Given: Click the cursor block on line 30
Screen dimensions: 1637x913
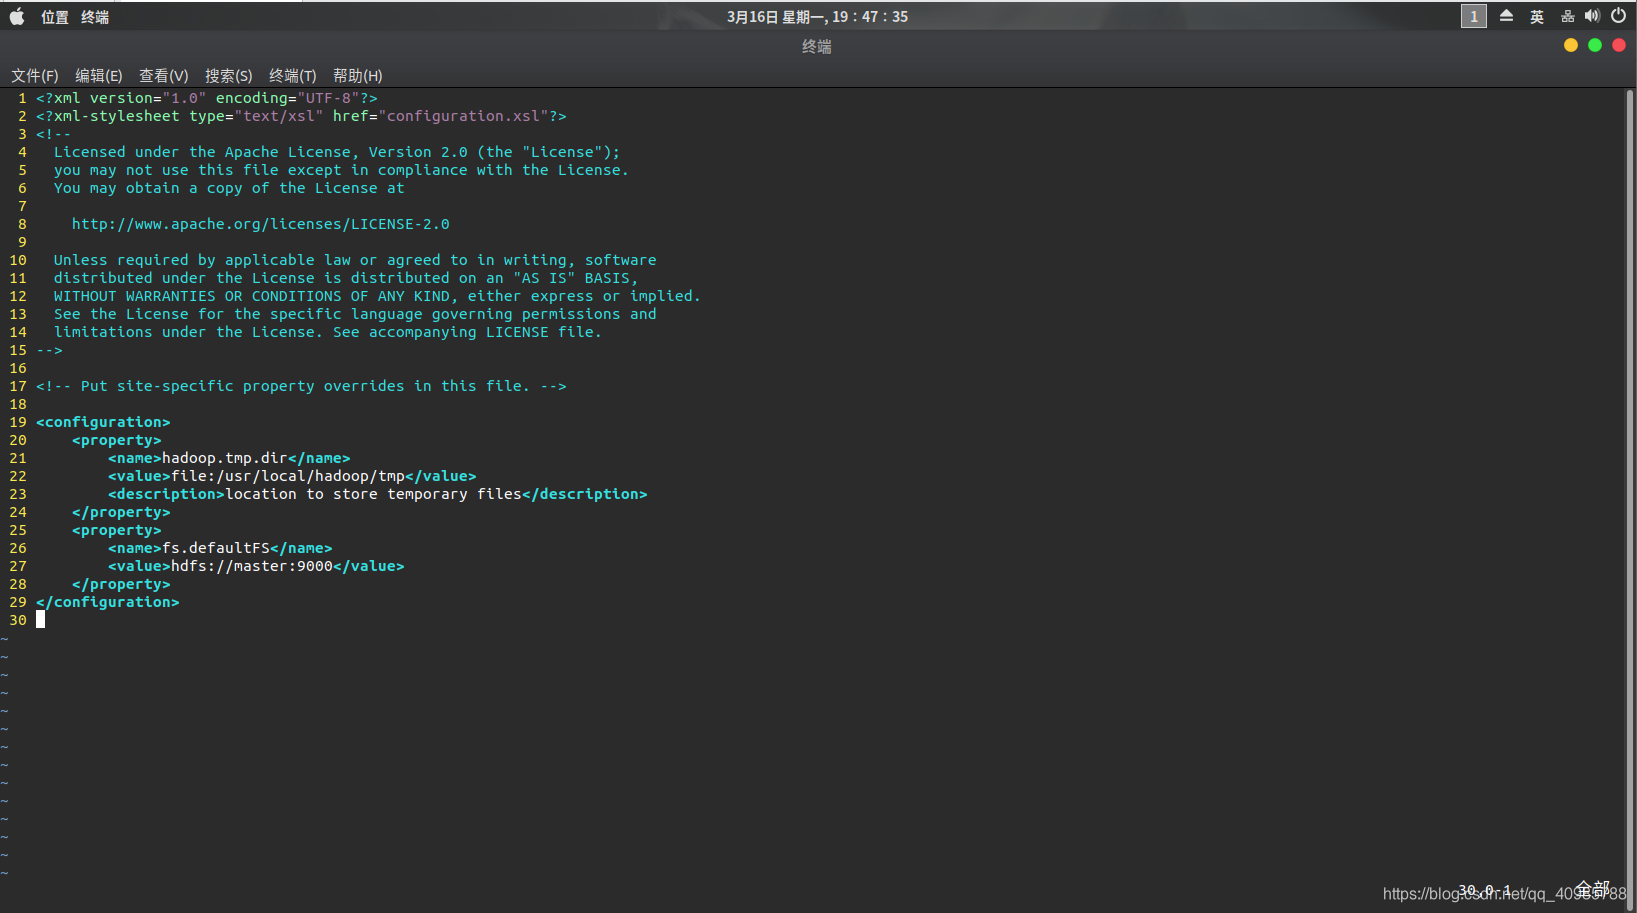Looking at the screenshot, I should coord(41,620).
